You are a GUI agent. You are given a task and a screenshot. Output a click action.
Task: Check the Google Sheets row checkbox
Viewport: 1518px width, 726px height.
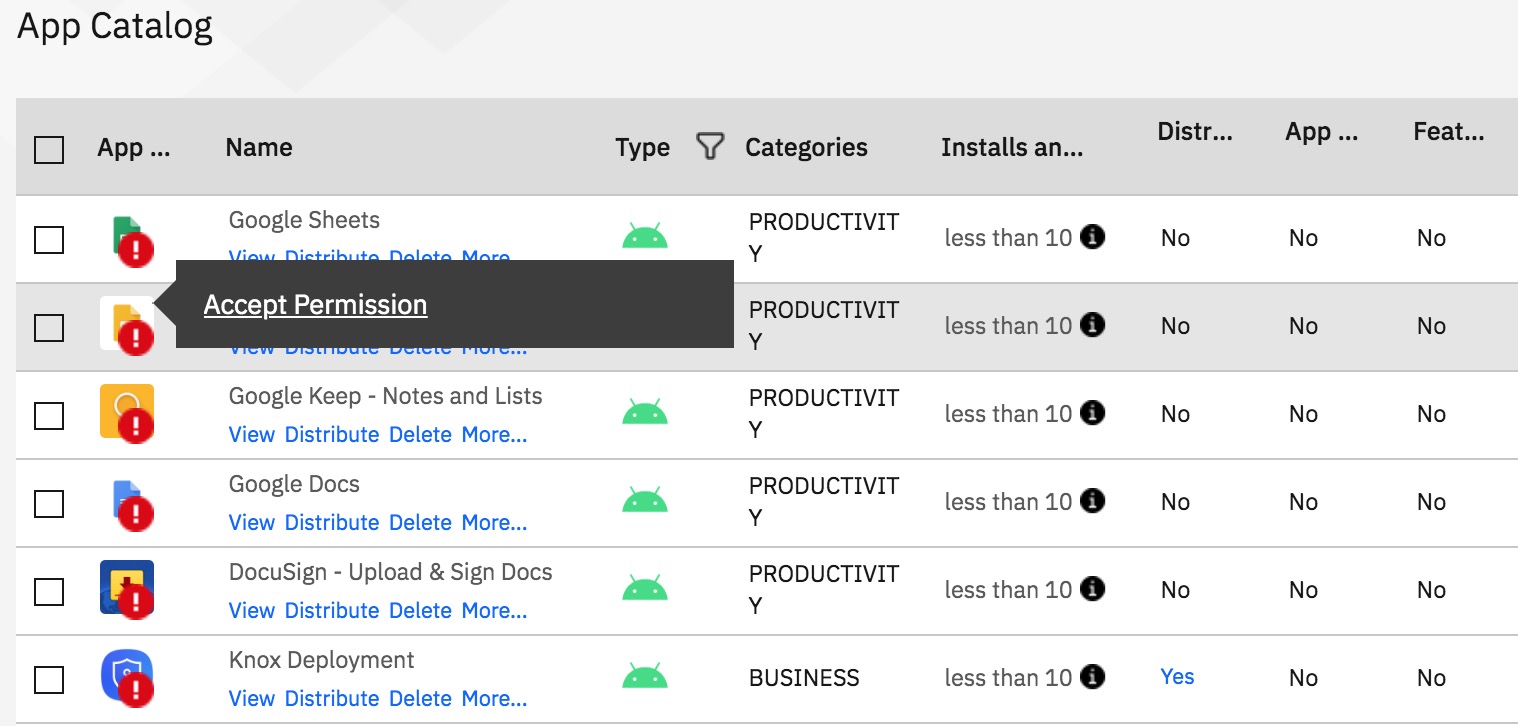[x=49, y=240]
